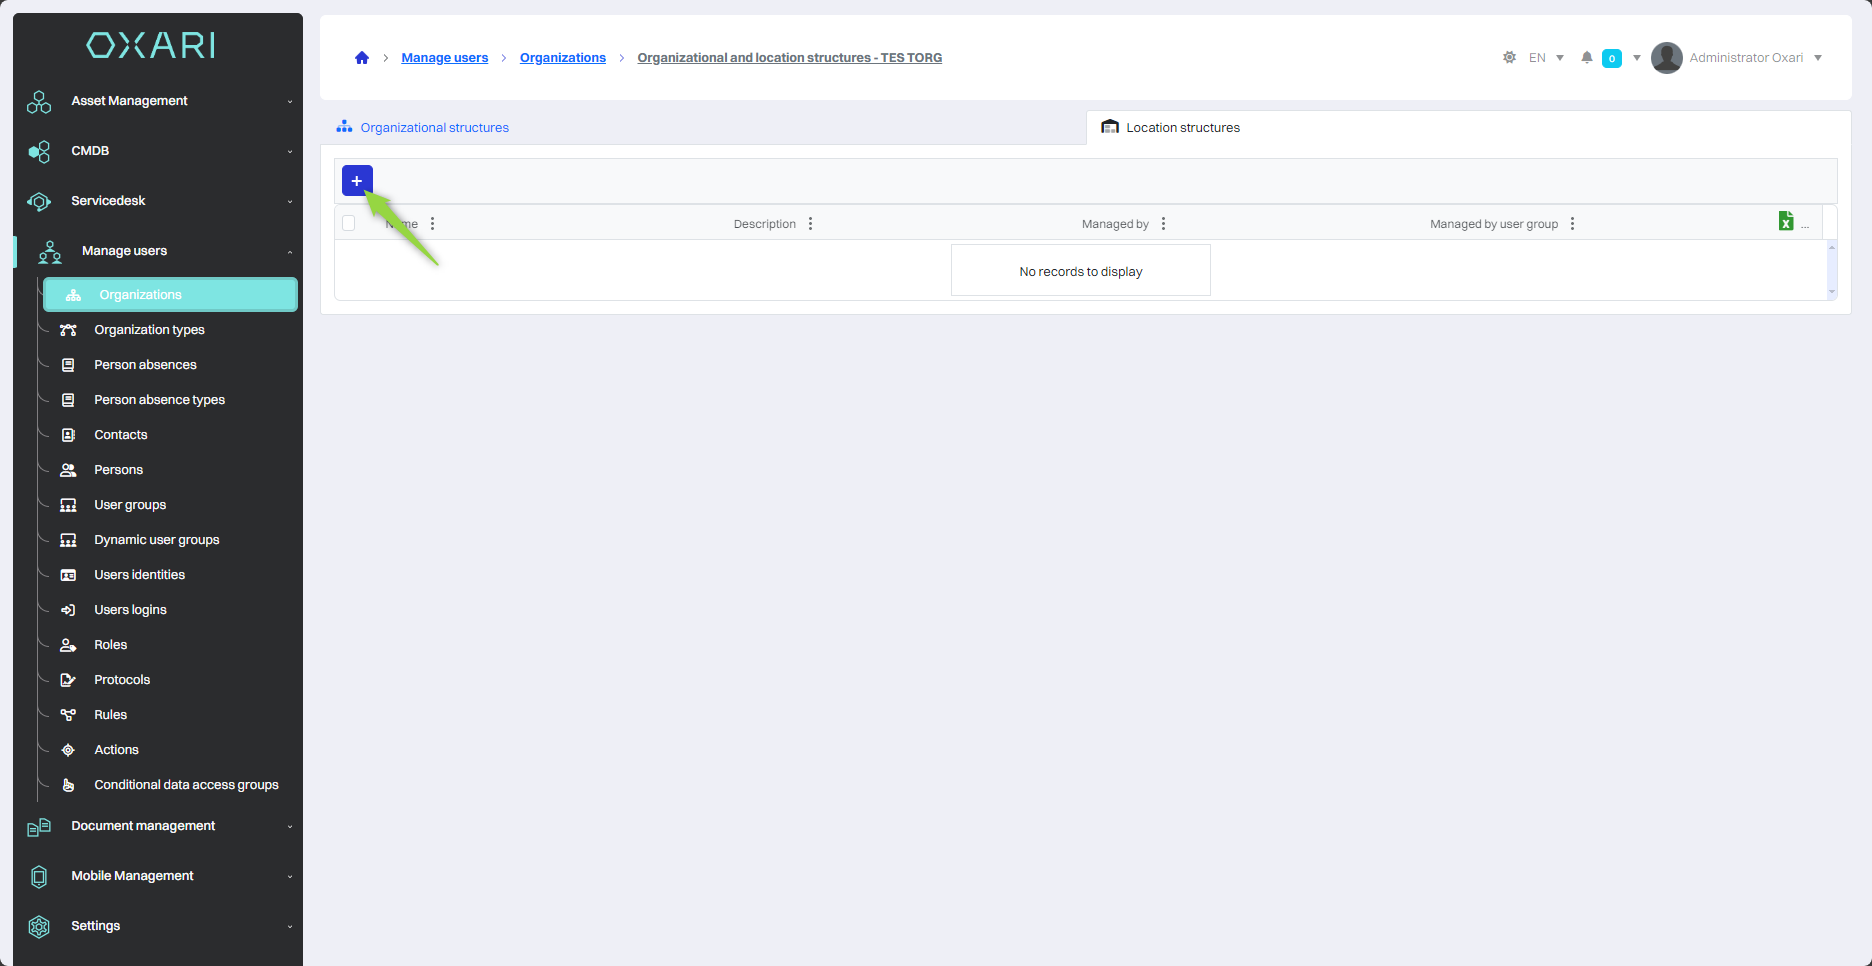Open settings gear icon in top bar
1872x966 pixels.
(x=1509, y=58)
